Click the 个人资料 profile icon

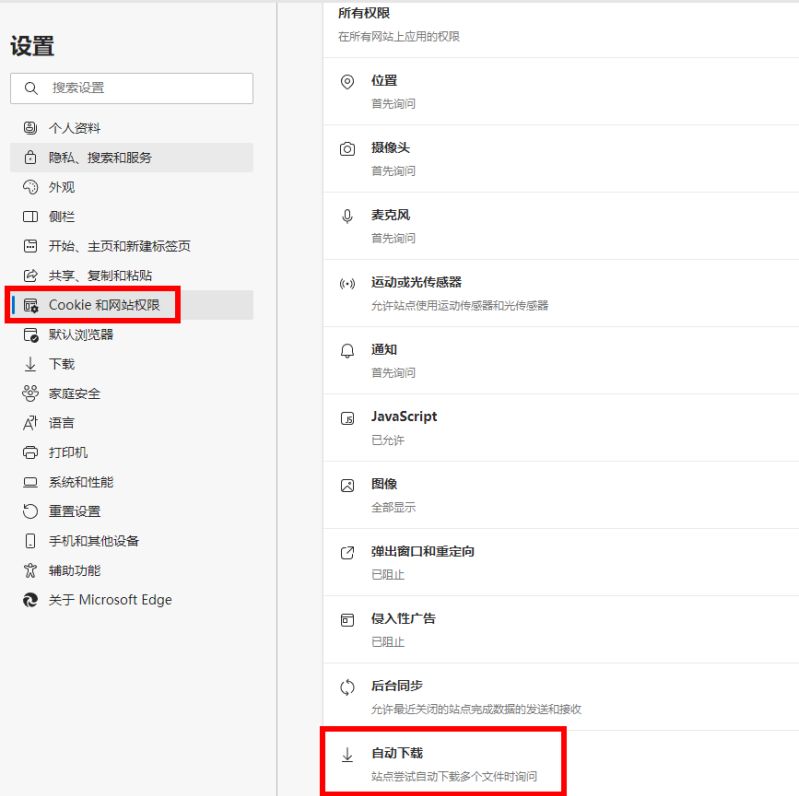(30, 128)
